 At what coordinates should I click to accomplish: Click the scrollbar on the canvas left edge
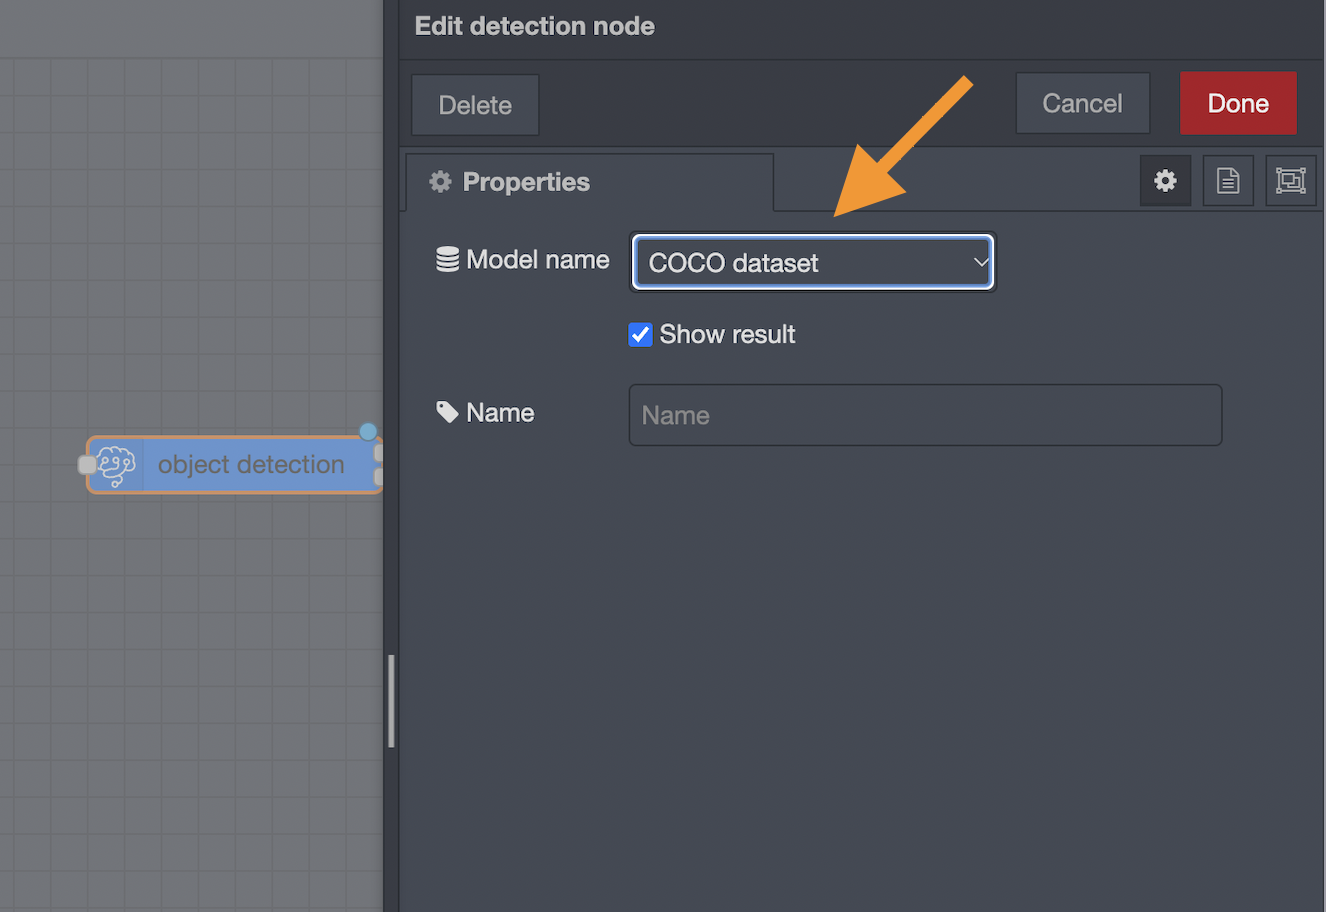(x=390, y=700)
